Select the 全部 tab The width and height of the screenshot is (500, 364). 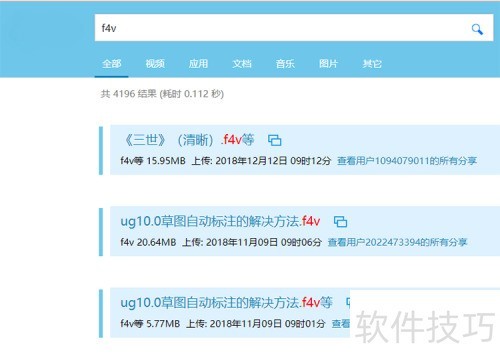(x=112, y=63)
